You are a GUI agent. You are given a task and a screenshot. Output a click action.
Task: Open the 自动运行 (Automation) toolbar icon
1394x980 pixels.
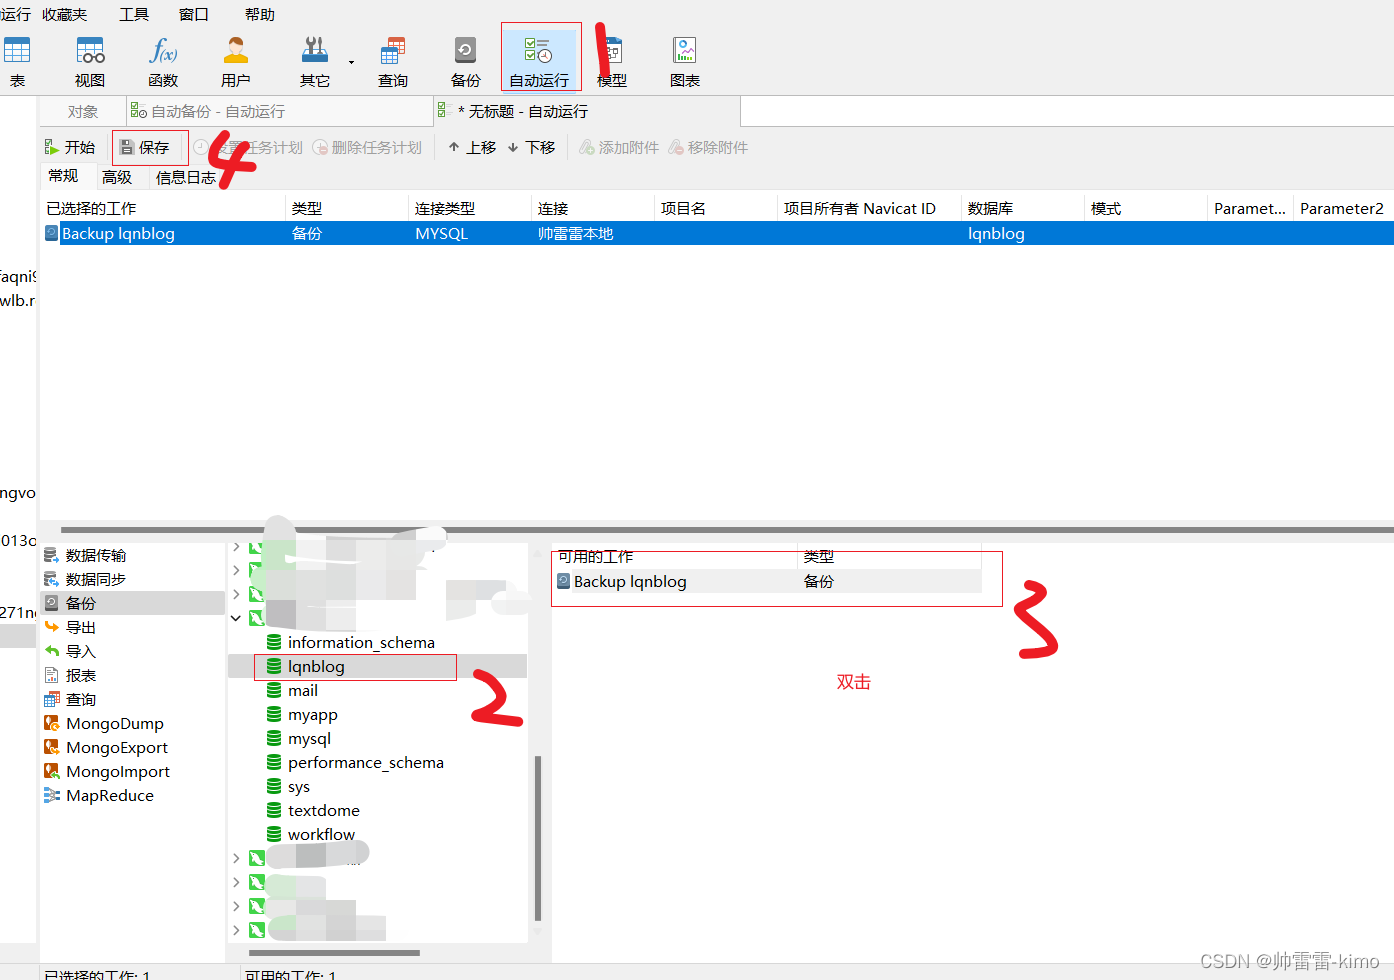539,60
